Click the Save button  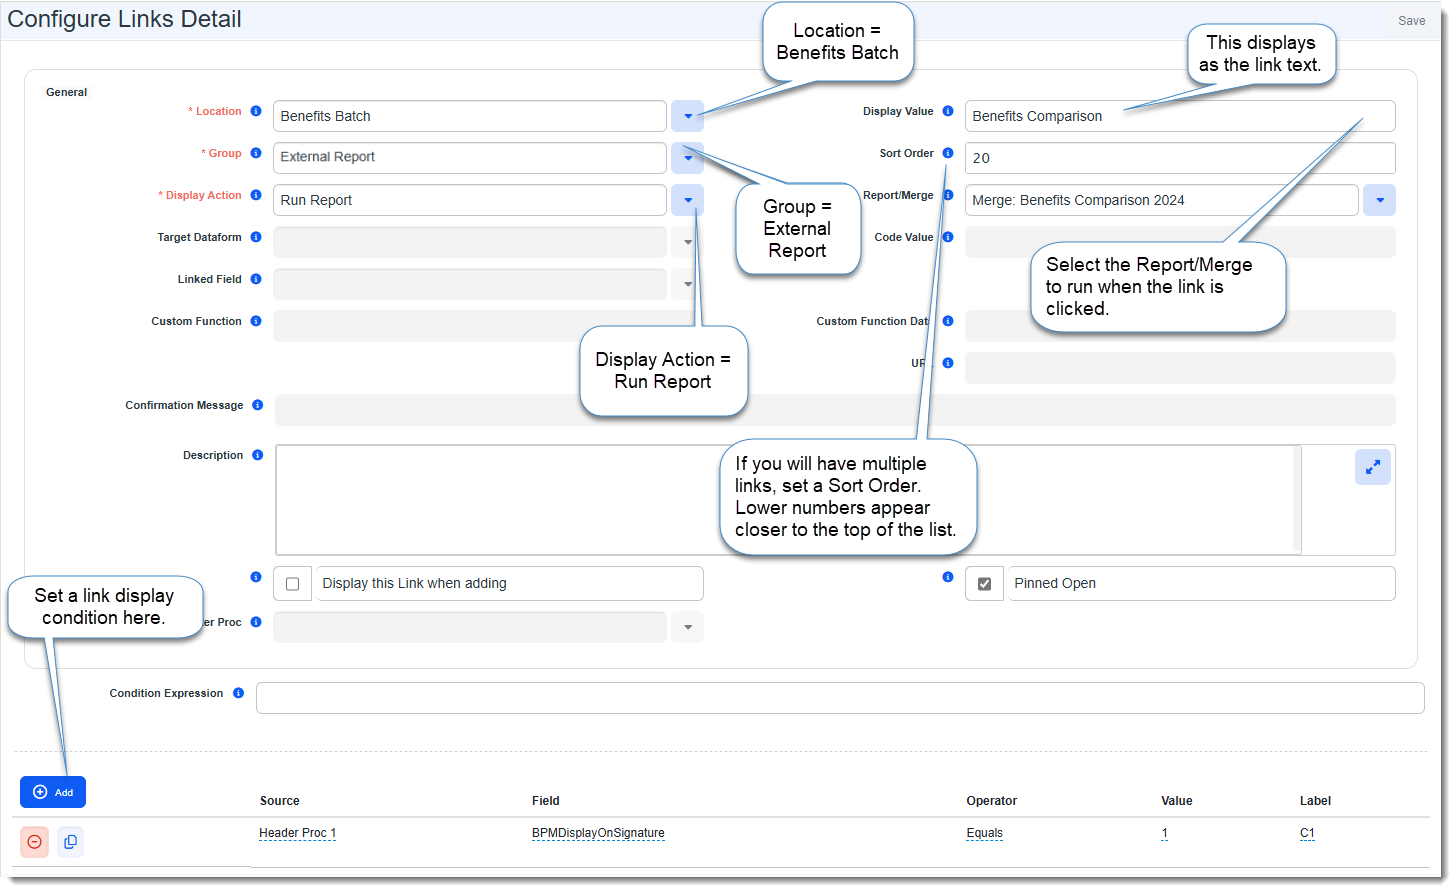[1411, 21]
